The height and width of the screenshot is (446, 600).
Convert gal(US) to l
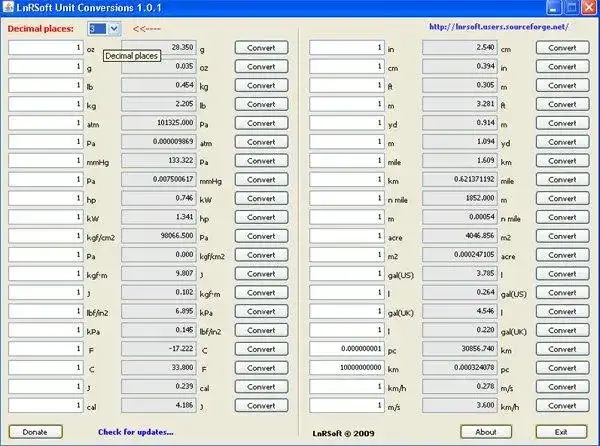(562, 274)
